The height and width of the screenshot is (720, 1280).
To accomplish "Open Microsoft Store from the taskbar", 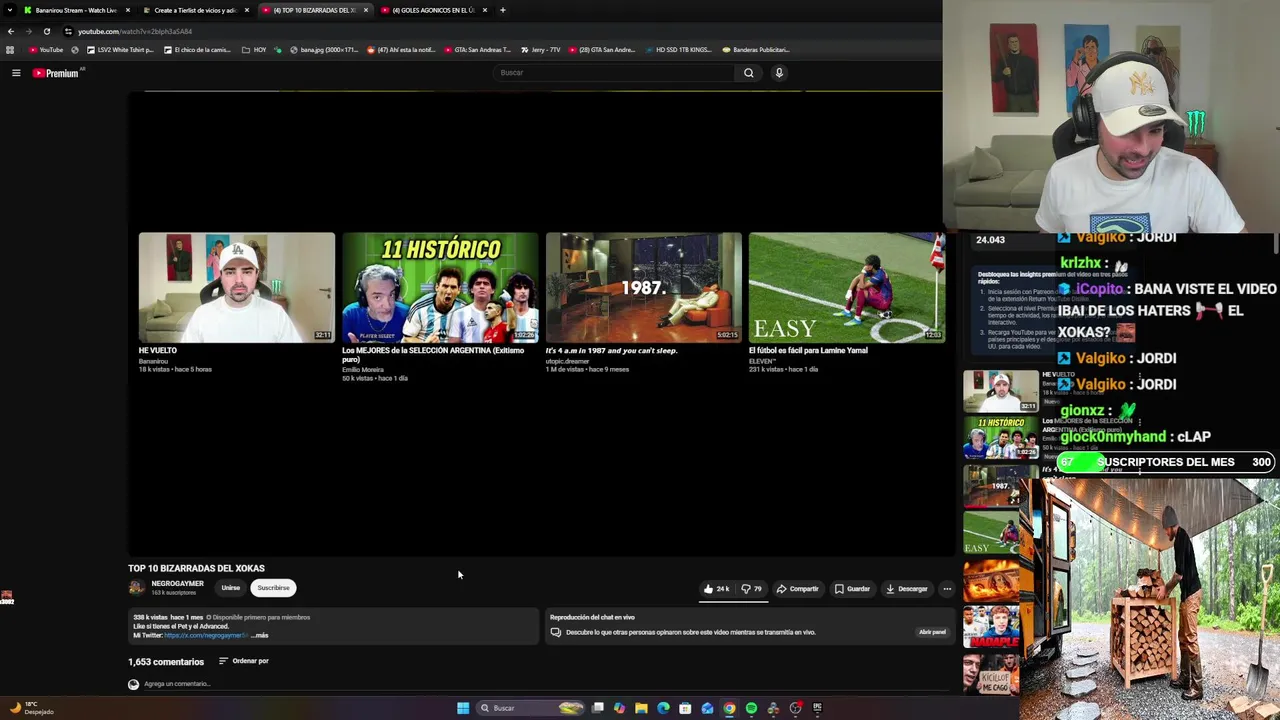I will [685, 708].
